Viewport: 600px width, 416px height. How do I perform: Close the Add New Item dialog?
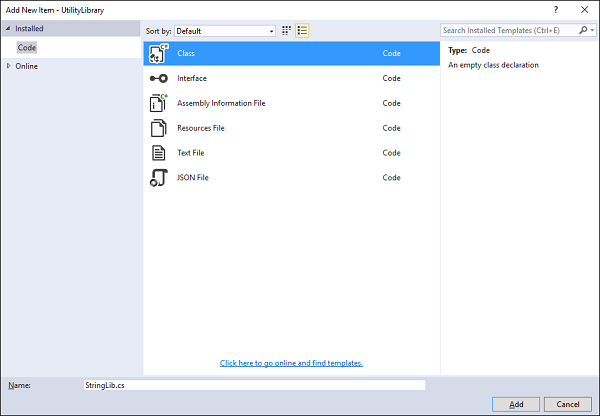584,8
